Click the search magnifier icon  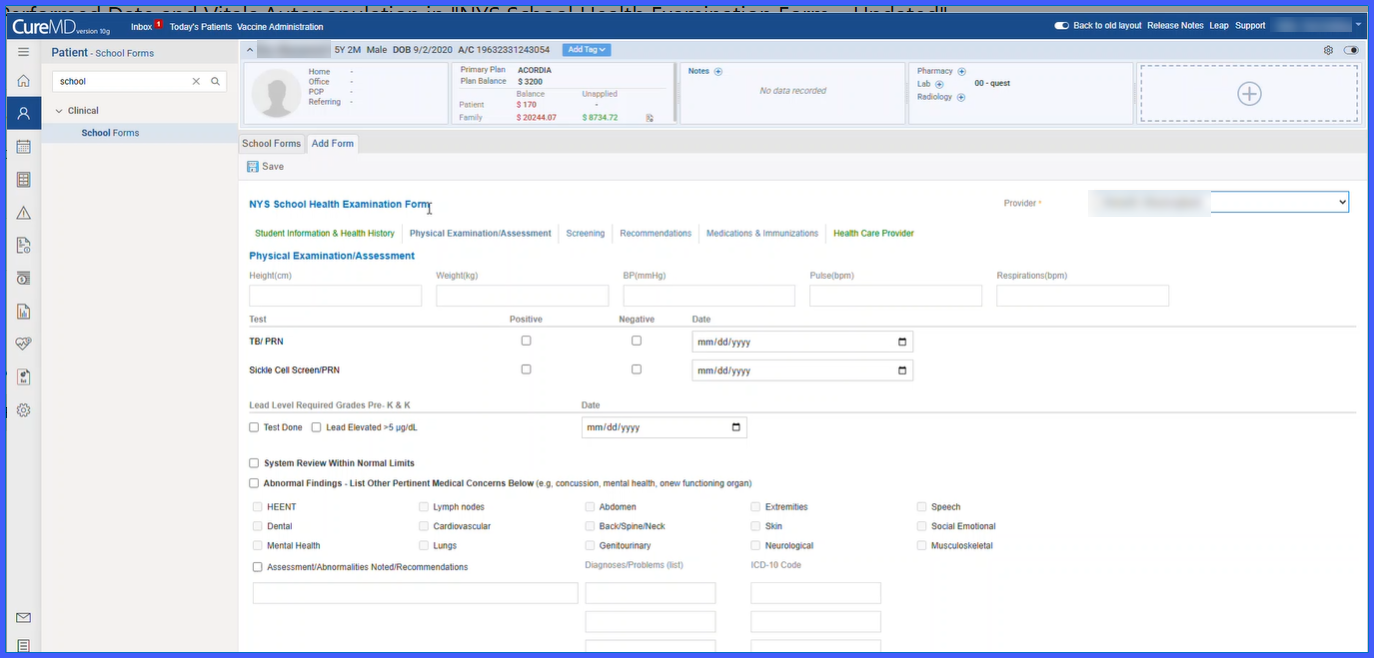click(x=215, y=82)
